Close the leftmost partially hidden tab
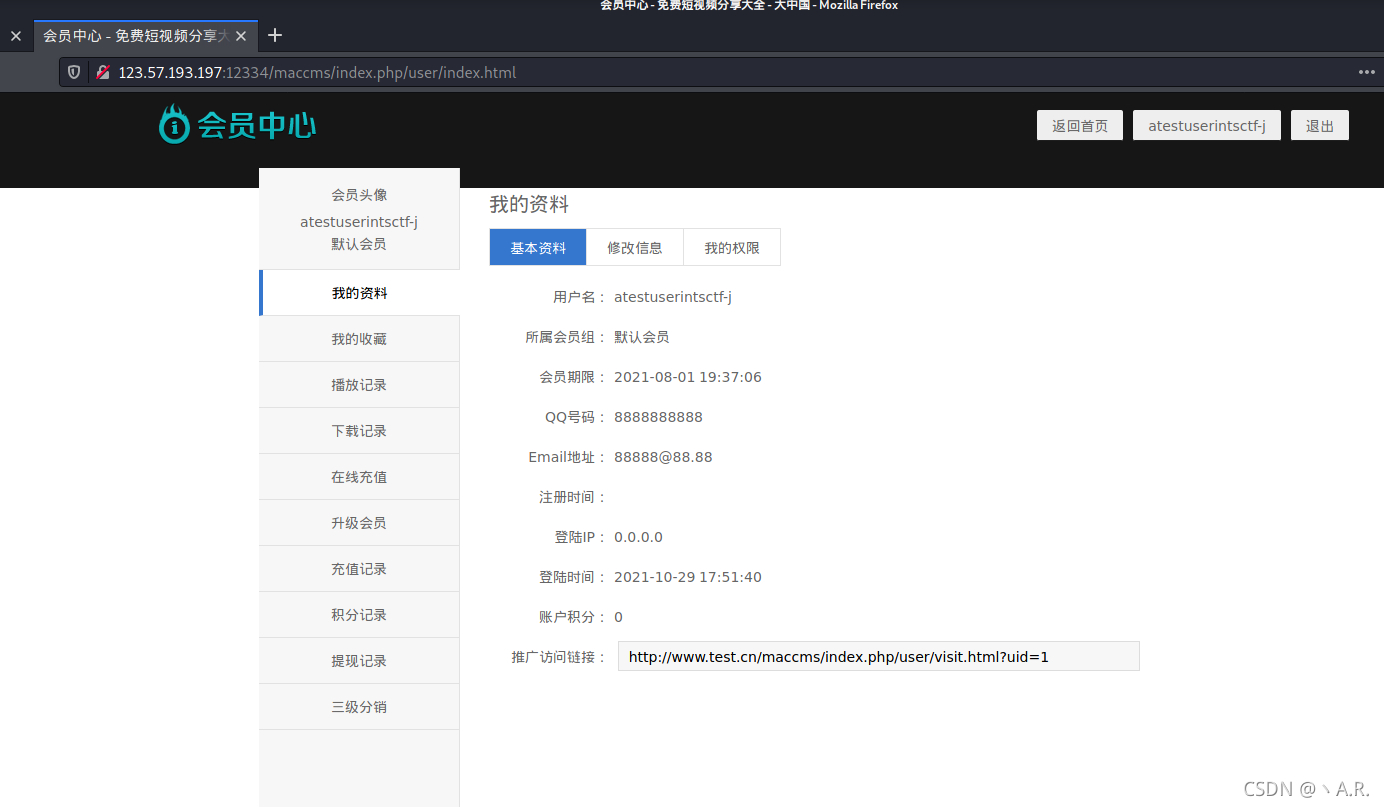This screenshot has width=1384, height=807. pyautogui.click(x=15, y=35)
